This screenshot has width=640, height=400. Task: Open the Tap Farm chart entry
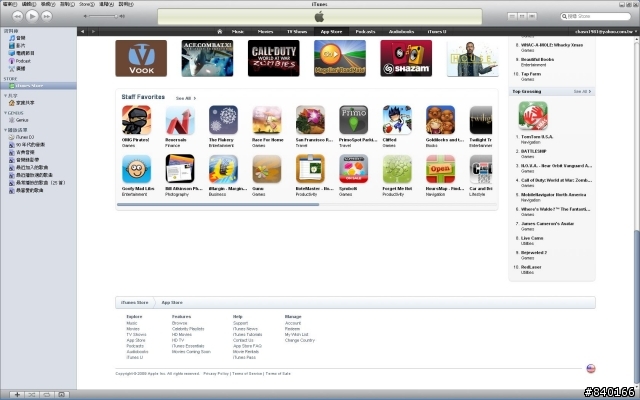(x=531, y=74)
